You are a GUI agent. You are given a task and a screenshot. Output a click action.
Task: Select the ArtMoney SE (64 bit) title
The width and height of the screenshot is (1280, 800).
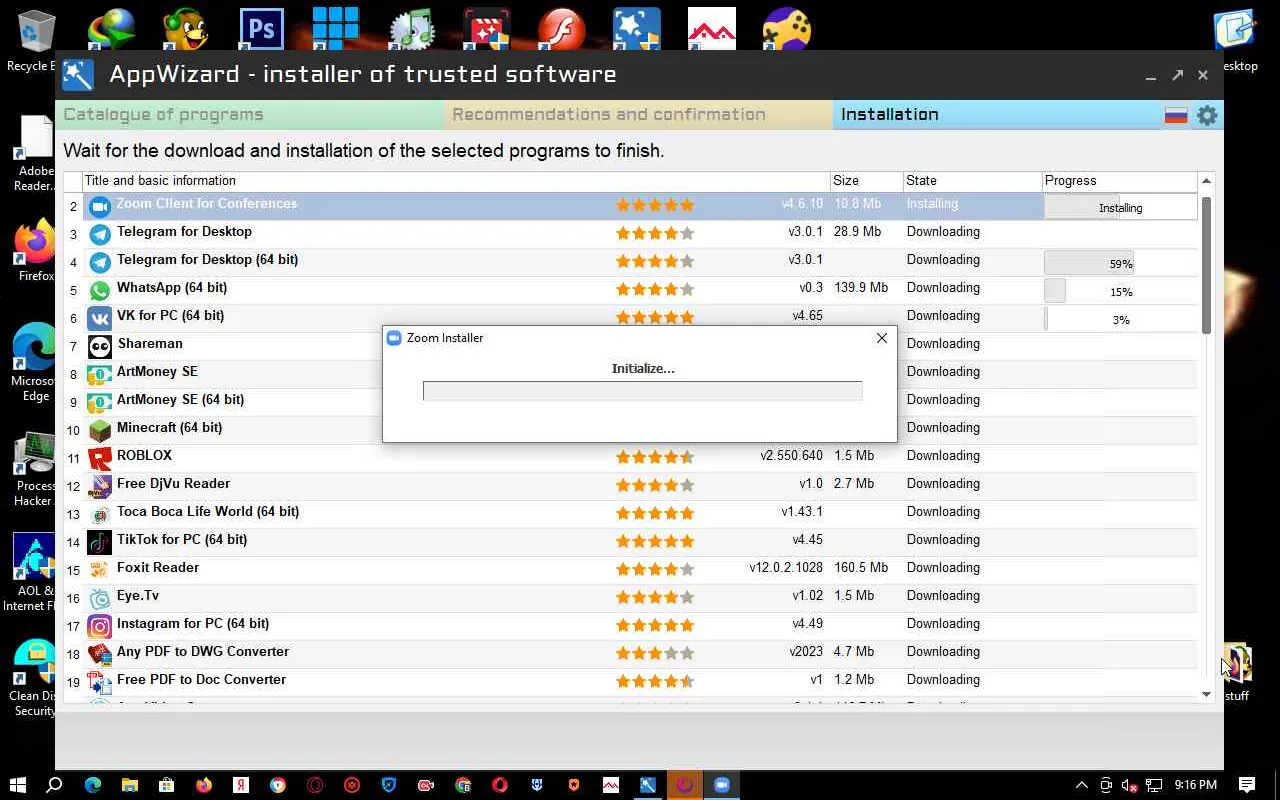tap(180, 399)
